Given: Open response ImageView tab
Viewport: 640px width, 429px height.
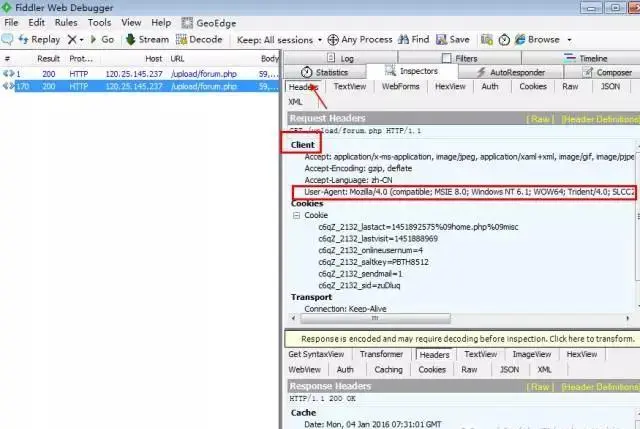Looking at the screenshot, I should tap(531, 354).
